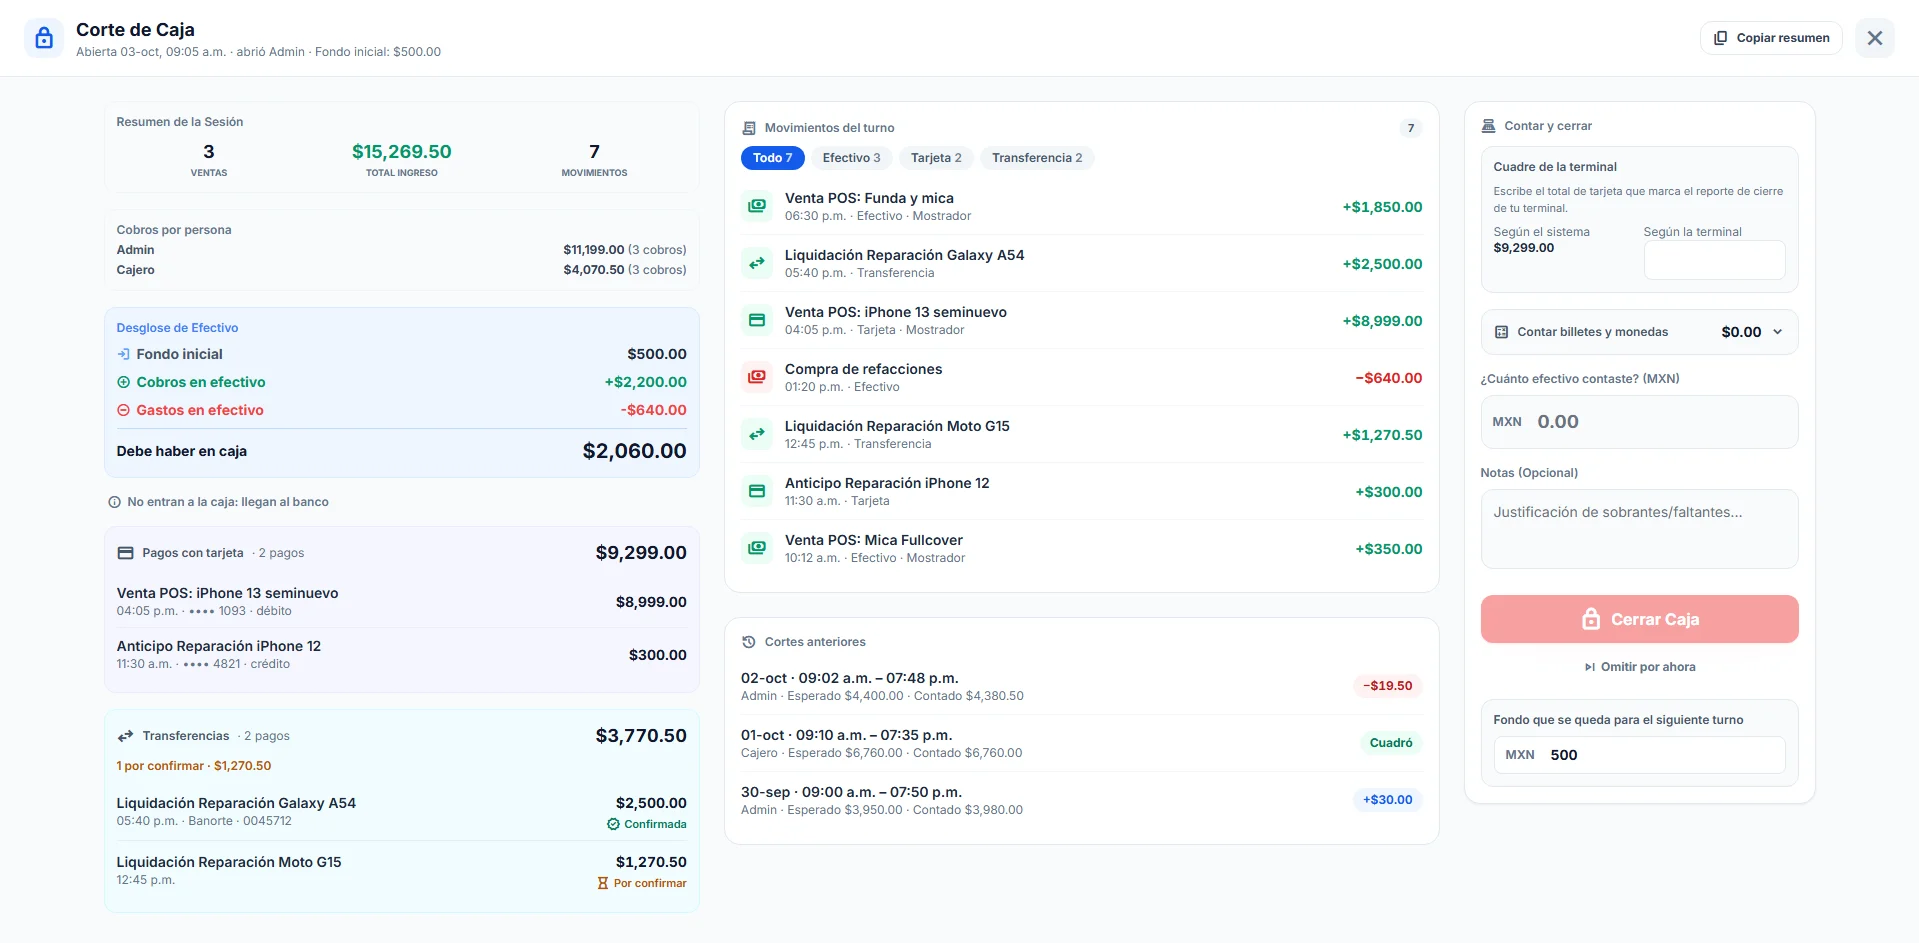The height and width of the screenshot is (943, 1919).
Task: Click the transfer icon for Liquidación Reparación Galaxy A54 movement
Action: click(757, 263)
